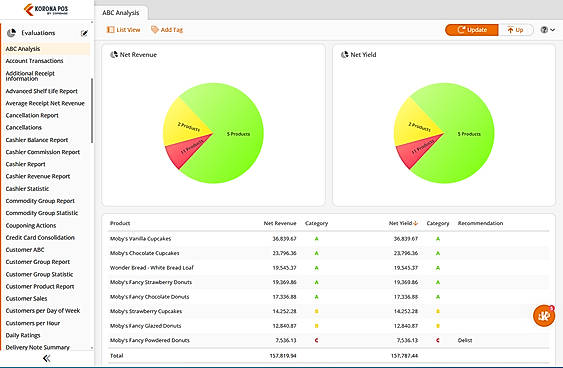Open Advanced Shelf Life Report
This screenshot has height=368, width=563.
click(42, 91)
